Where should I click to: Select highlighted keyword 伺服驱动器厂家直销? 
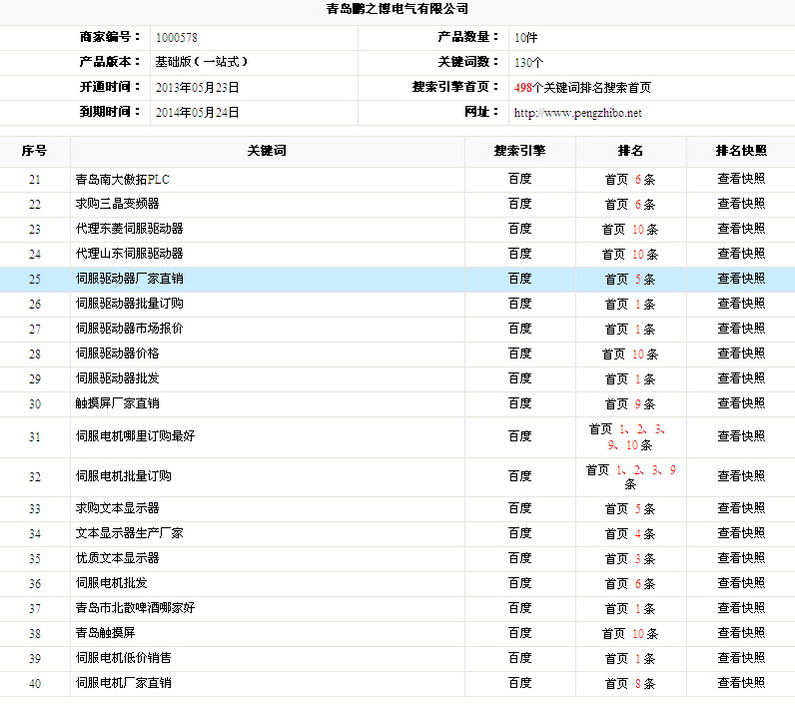pyautogui.click(x=129, y=278)
